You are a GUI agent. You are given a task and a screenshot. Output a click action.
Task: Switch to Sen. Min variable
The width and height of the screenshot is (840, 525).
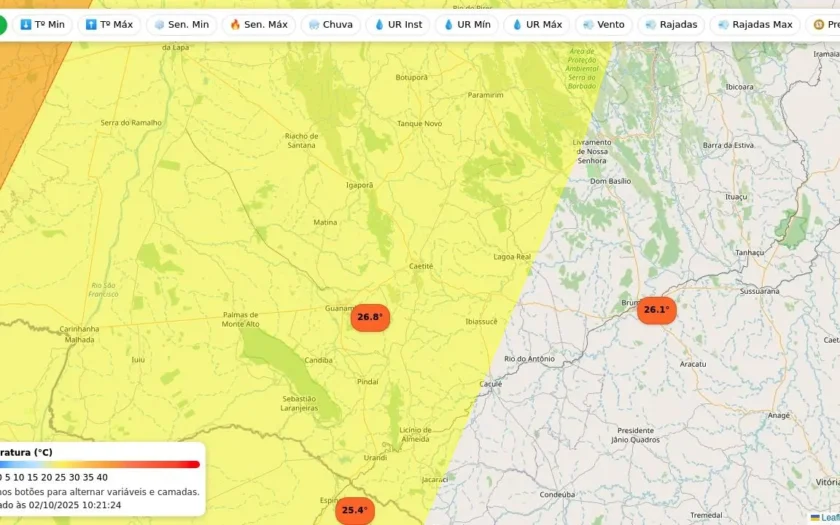click(182, 25)
